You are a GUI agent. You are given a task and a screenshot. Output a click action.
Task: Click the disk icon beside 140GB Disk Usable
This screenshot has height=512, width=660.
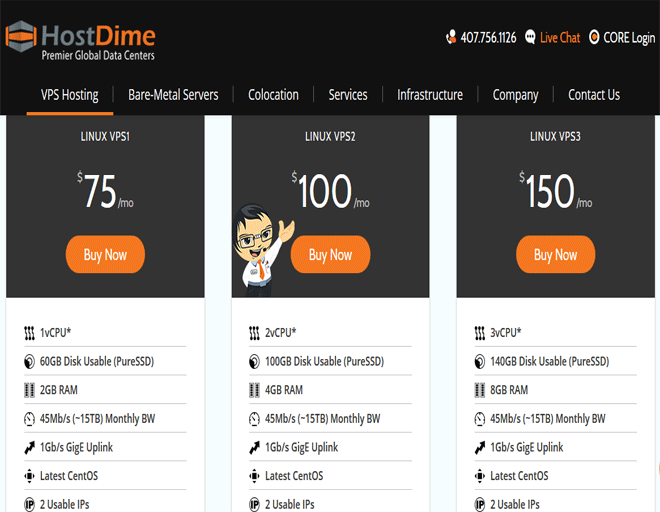coord(479,362)
